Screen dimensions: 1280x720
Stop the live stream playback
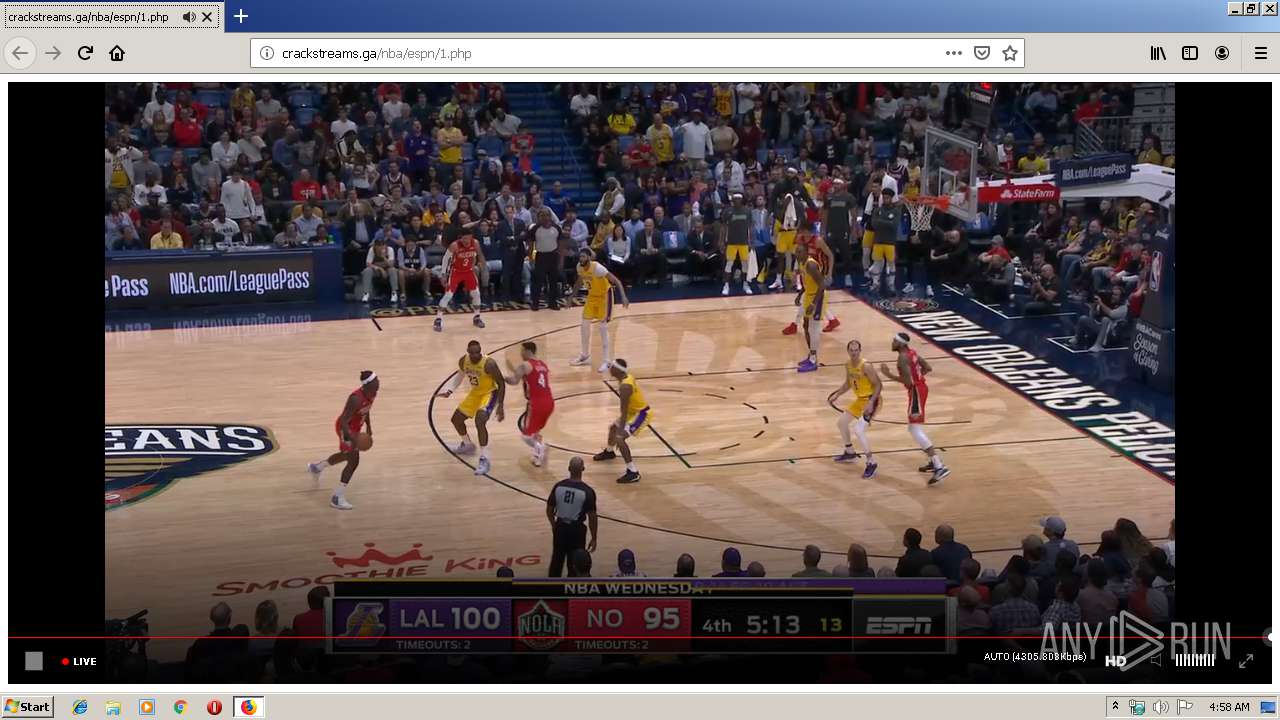34,661
